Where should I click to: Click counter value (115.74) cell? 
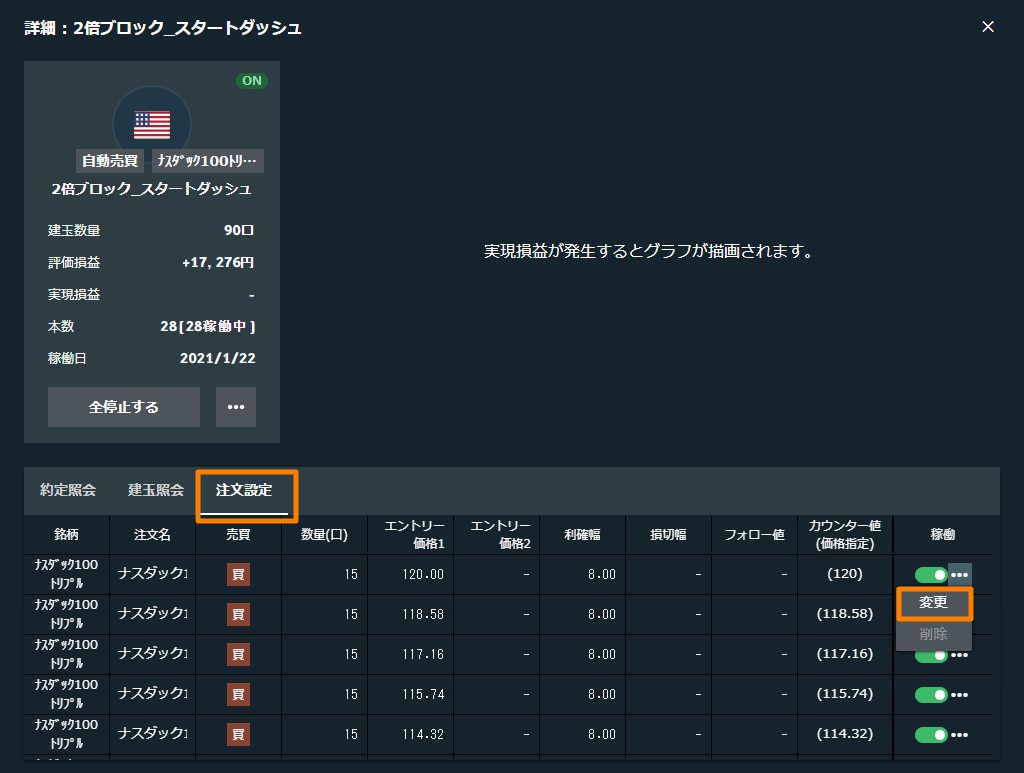[844, 693]
